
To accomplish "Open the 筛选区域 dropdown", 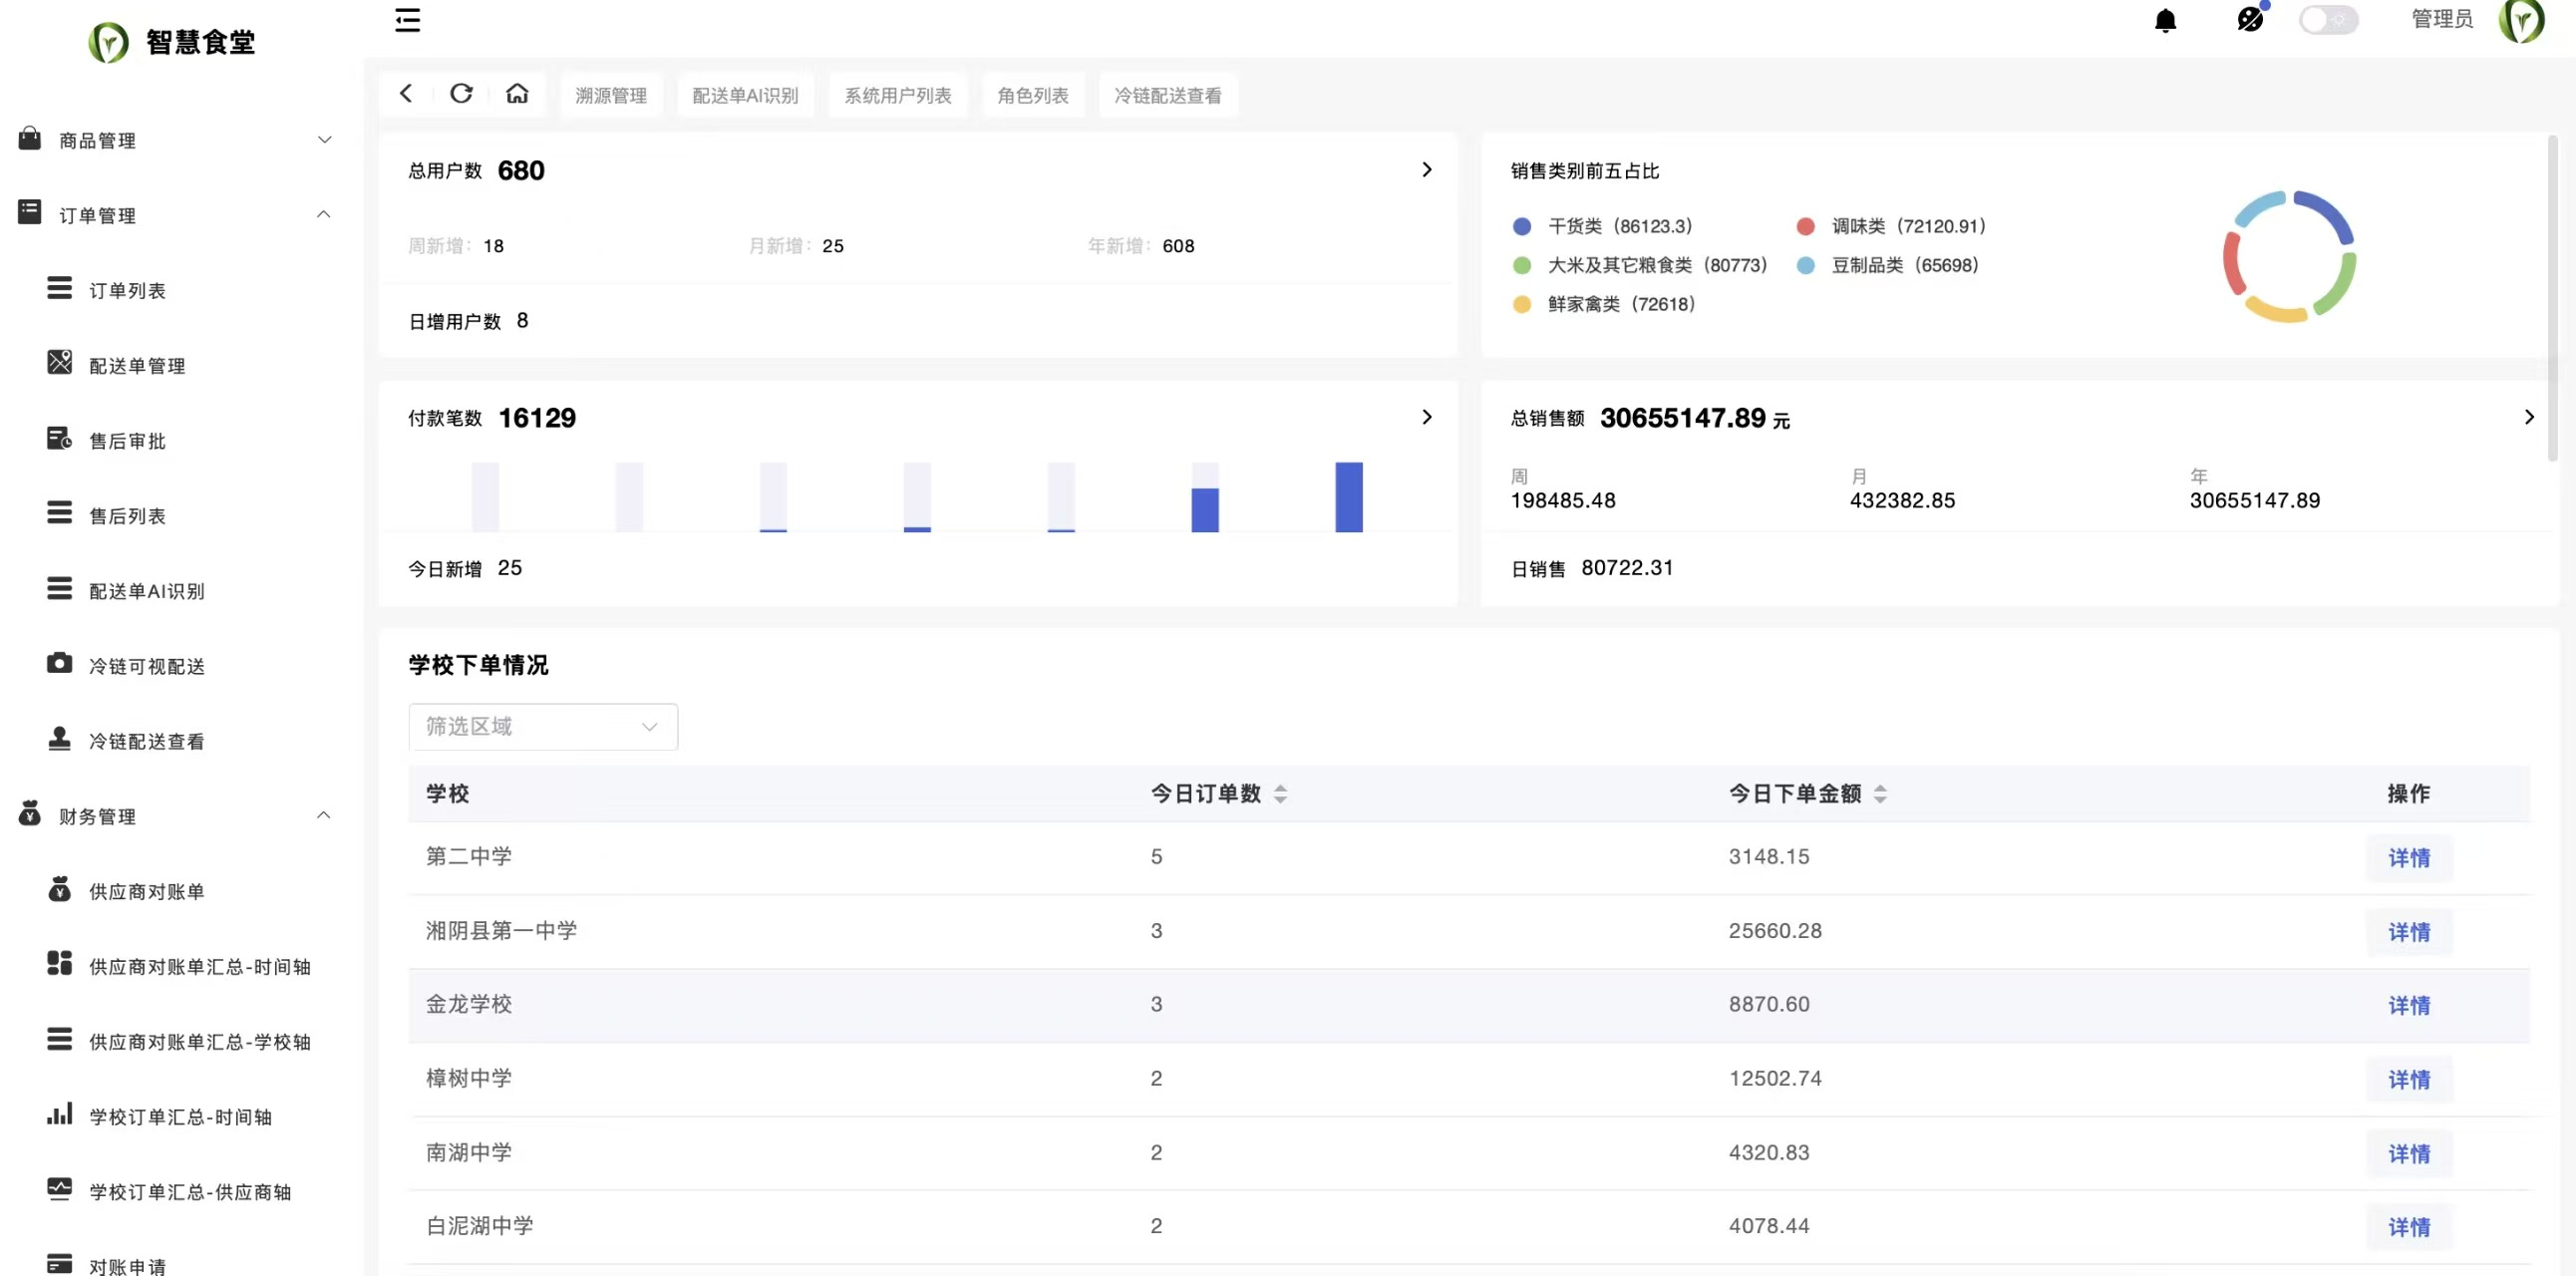I will (543, 727).
